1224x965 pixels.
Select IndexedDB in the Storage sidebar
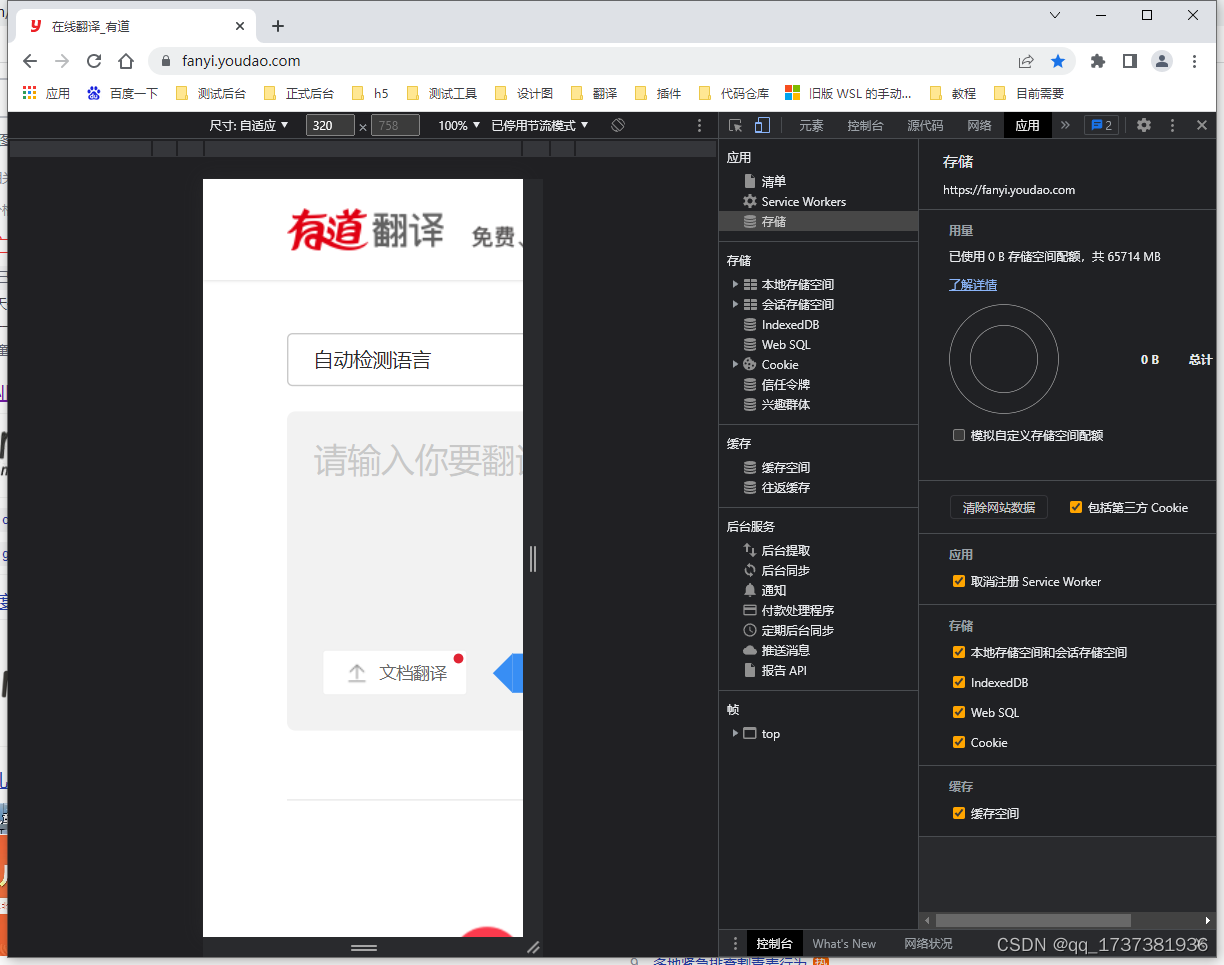tap(789, 324)
